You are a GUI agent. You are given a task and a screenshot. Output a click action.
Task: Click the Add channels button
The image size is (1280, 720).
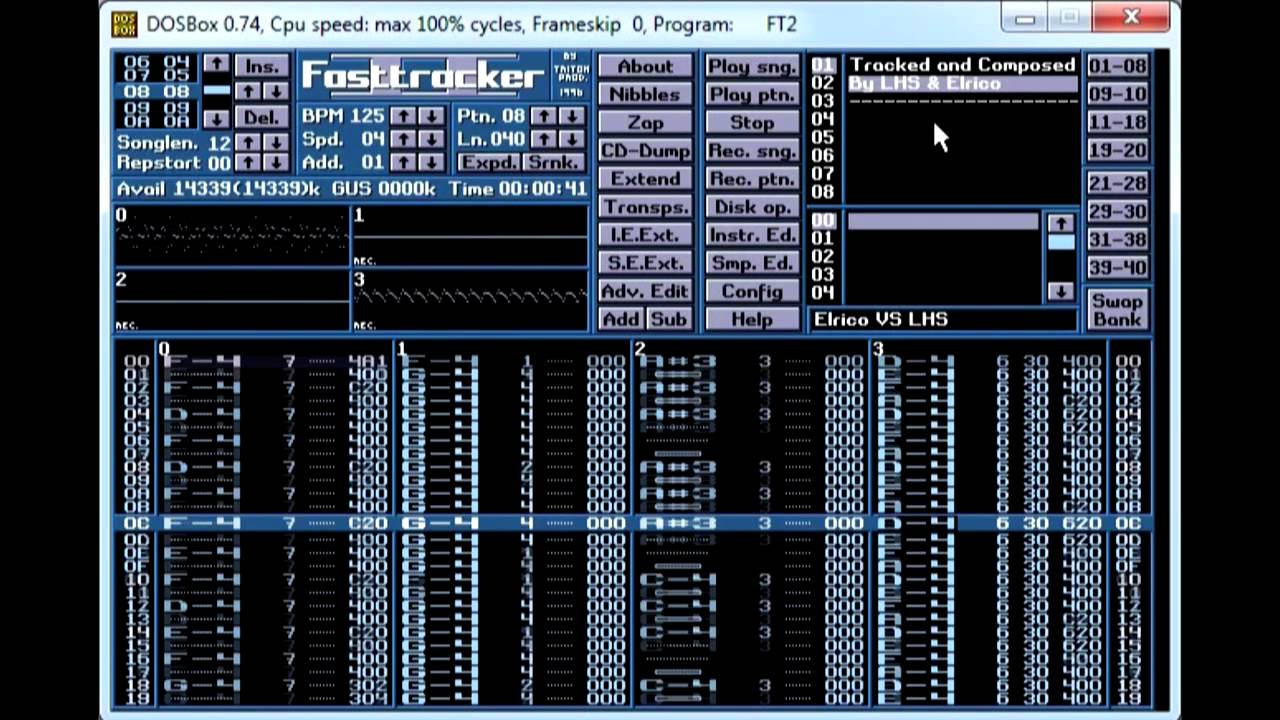(x=621, y=319)
